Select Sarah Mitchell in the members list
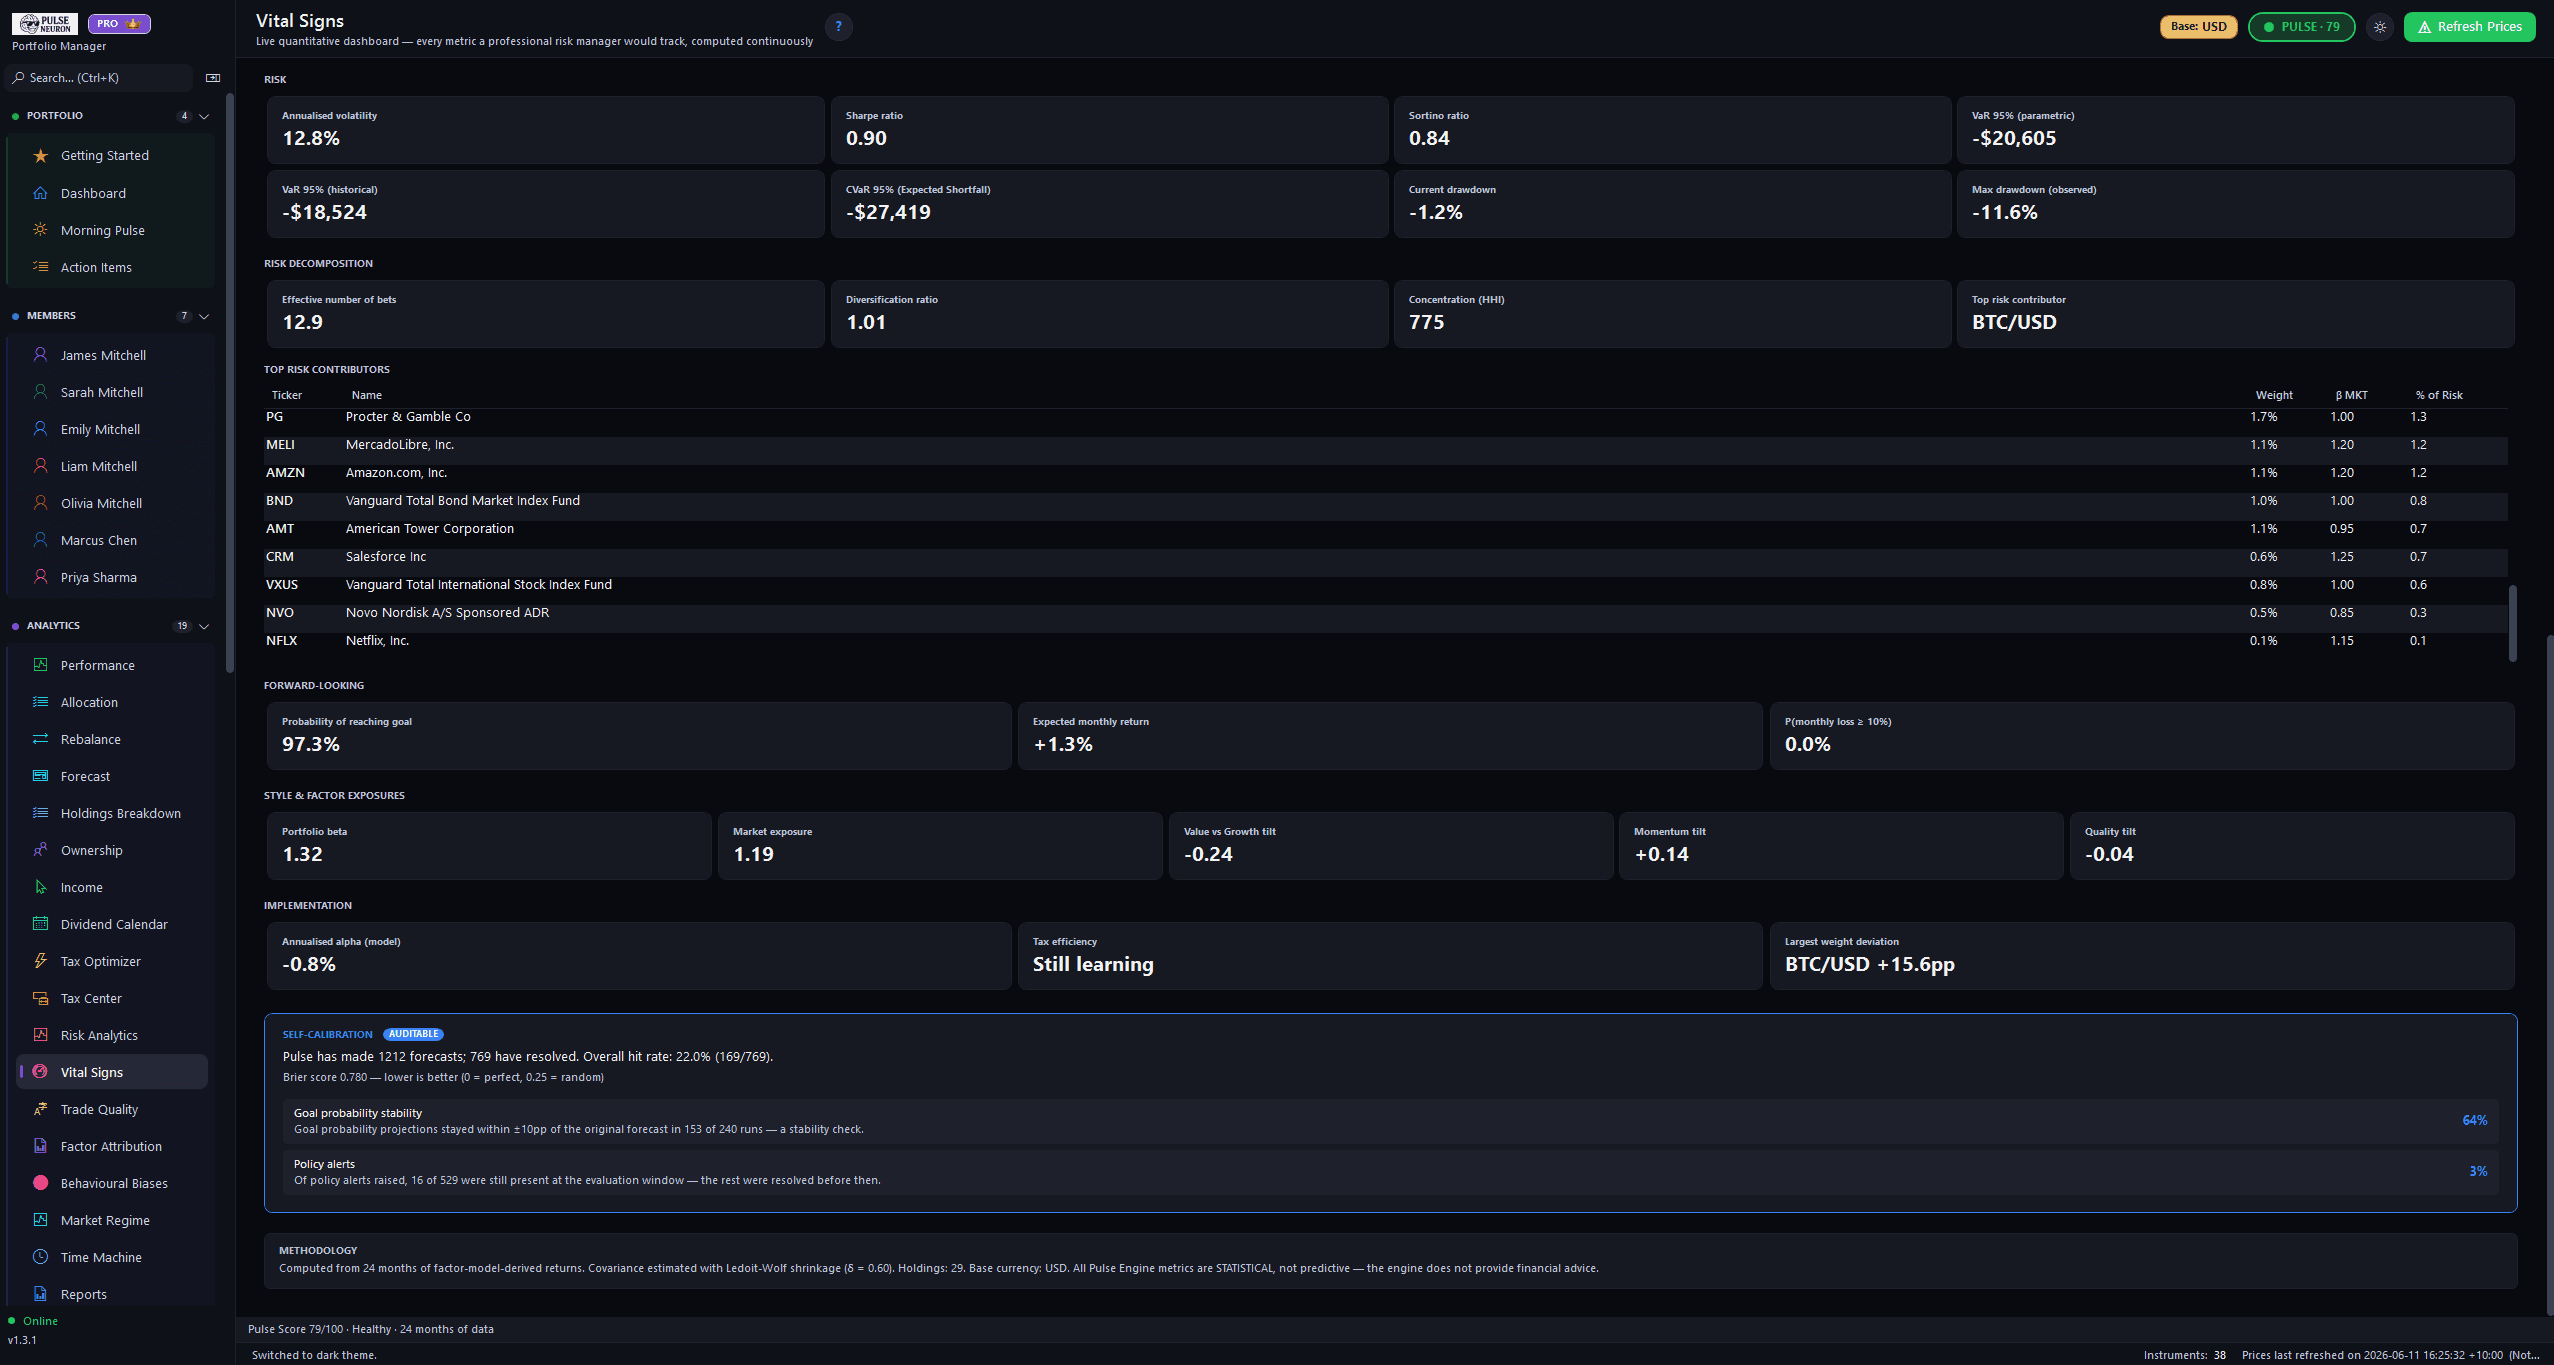This screenshot has width=2554, height=1365. pos(112,392)
